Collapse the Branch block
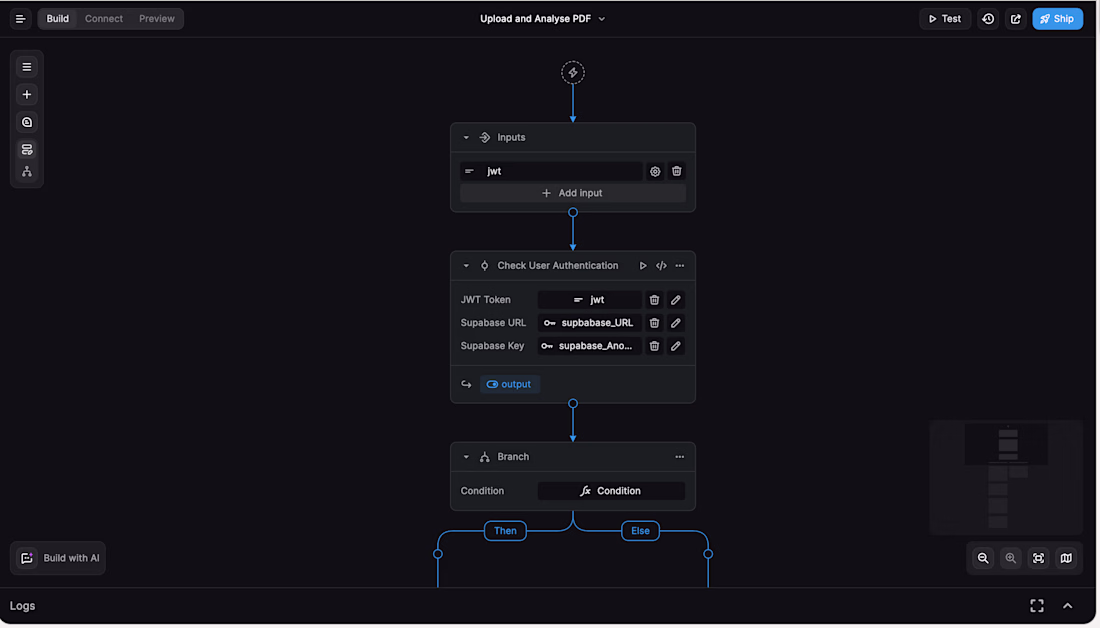The image size is (1100, 628). 466,457
